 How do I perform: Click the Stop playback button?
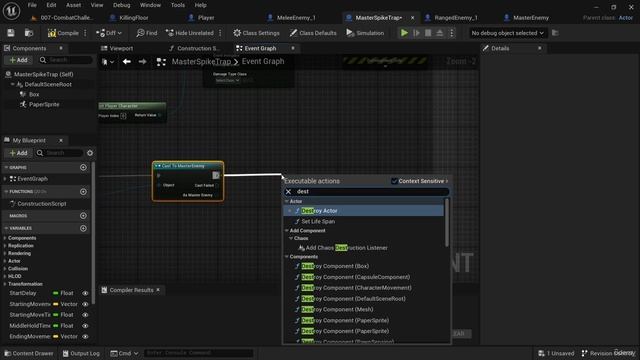coord(428,33)
